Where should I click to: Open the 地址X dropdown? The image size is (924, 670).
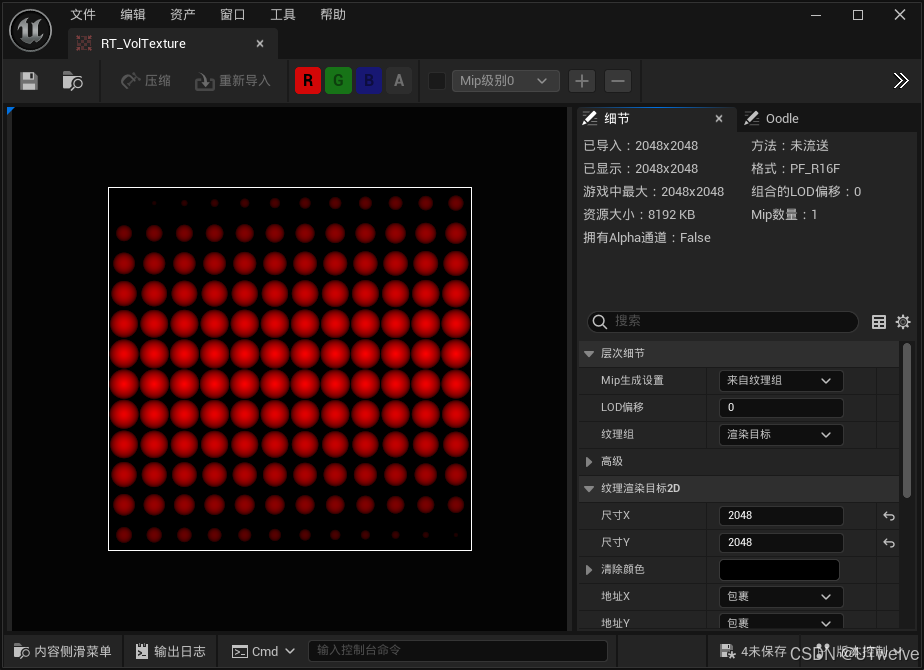pyautogui.click(x=781, y=597)
